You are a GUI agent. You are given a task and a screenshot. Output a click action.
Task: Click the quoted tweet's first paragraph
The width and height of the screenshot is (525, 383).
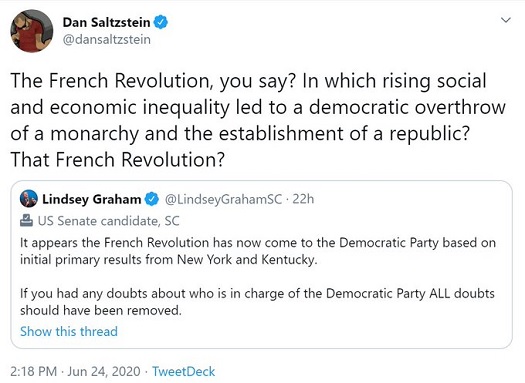click(x=258, y=251)
